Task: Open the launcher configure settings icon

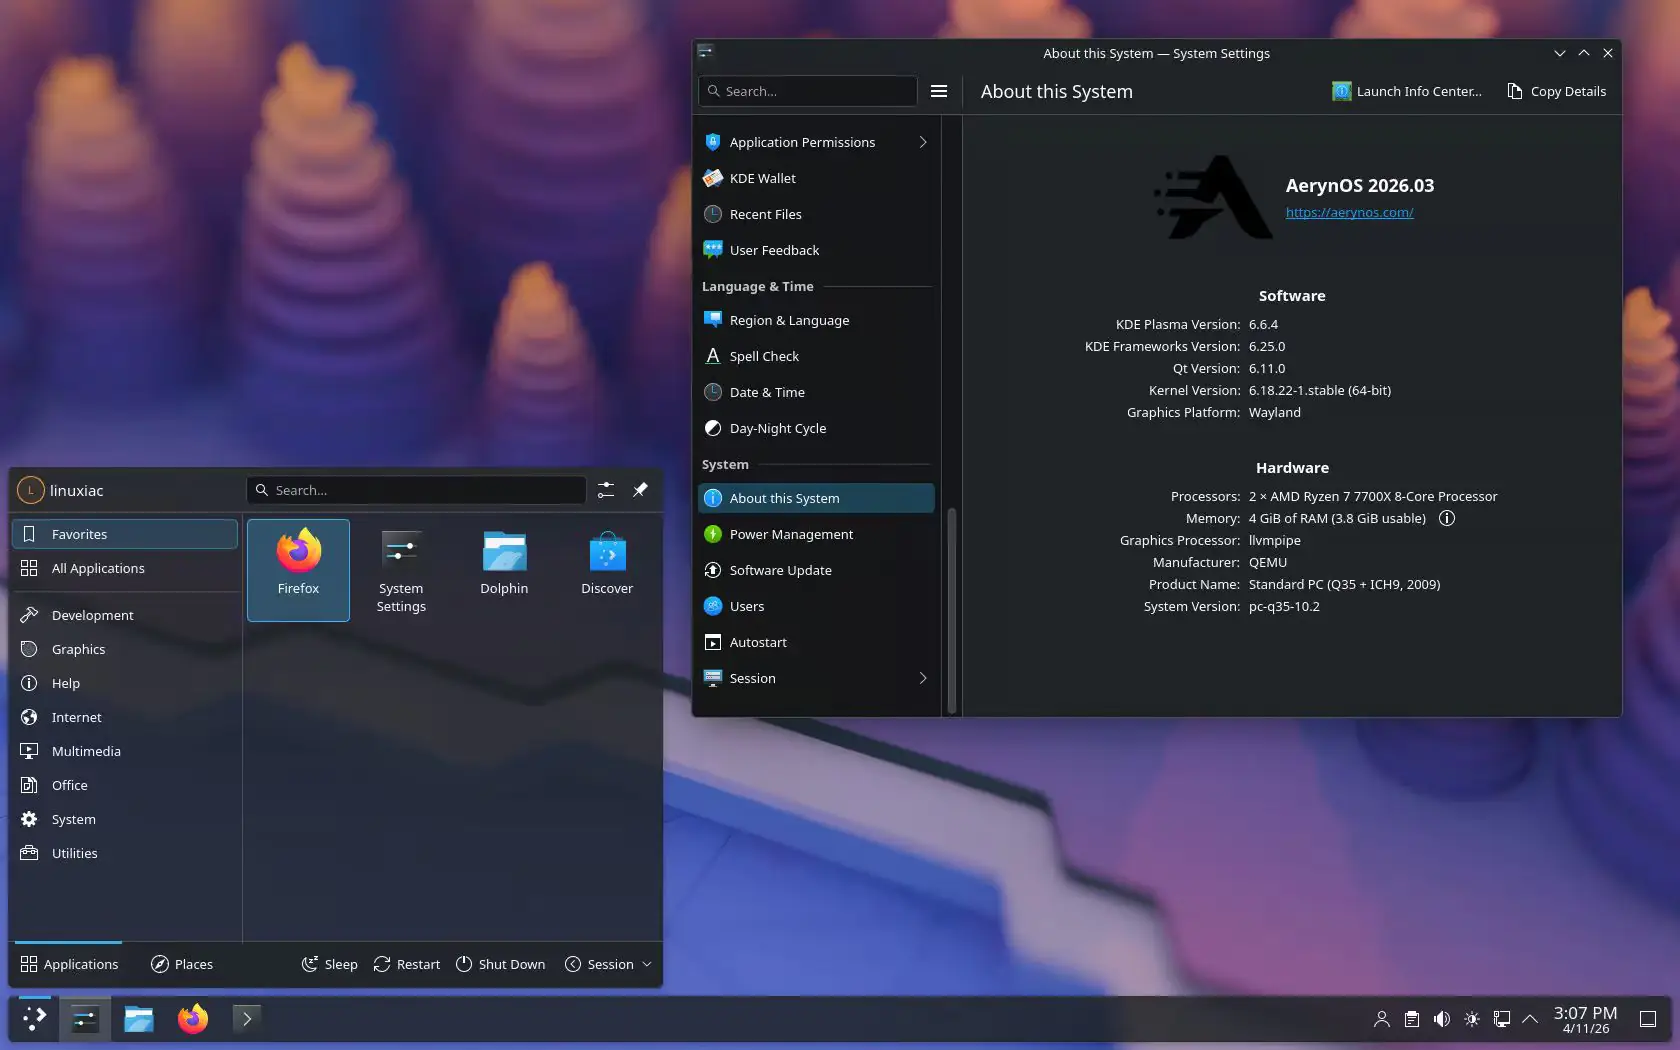Action: coord(606,490)
